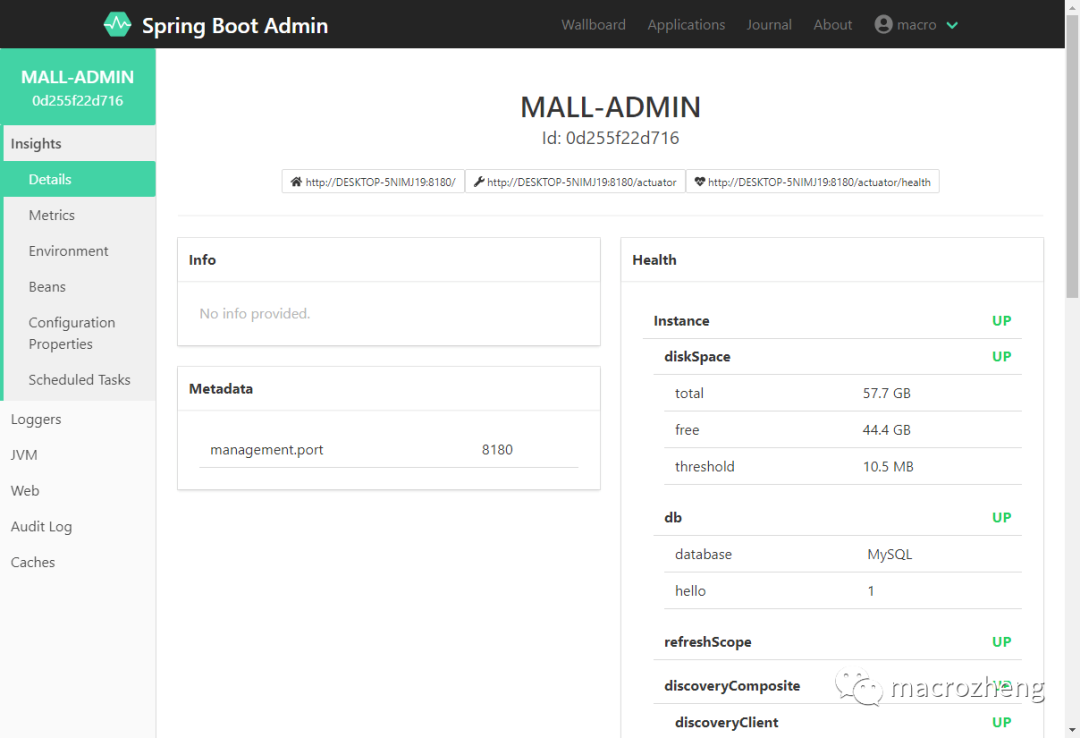Open the Applications page

[x=686, y=25]
